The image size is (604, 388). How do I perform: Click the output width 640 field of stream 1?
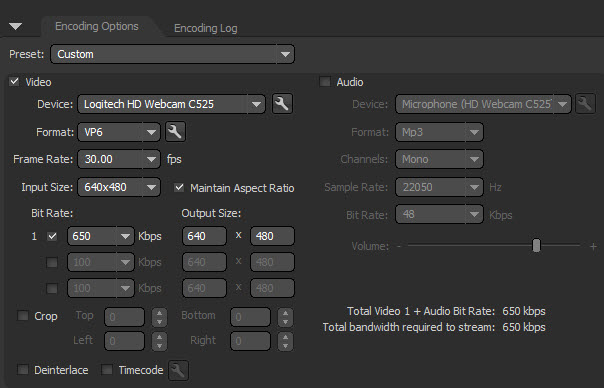(204, 236)
